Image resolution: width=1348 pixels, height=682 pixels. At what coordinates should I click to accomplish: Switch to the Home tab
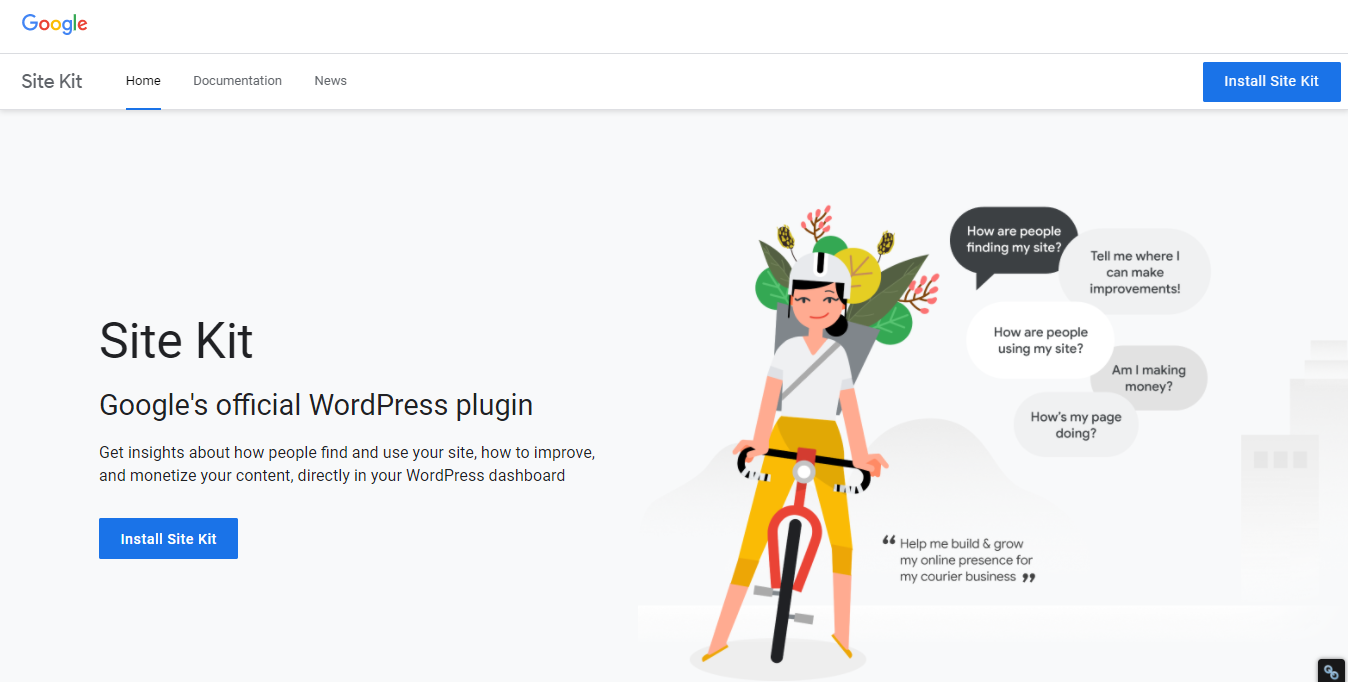pos(143,81)
